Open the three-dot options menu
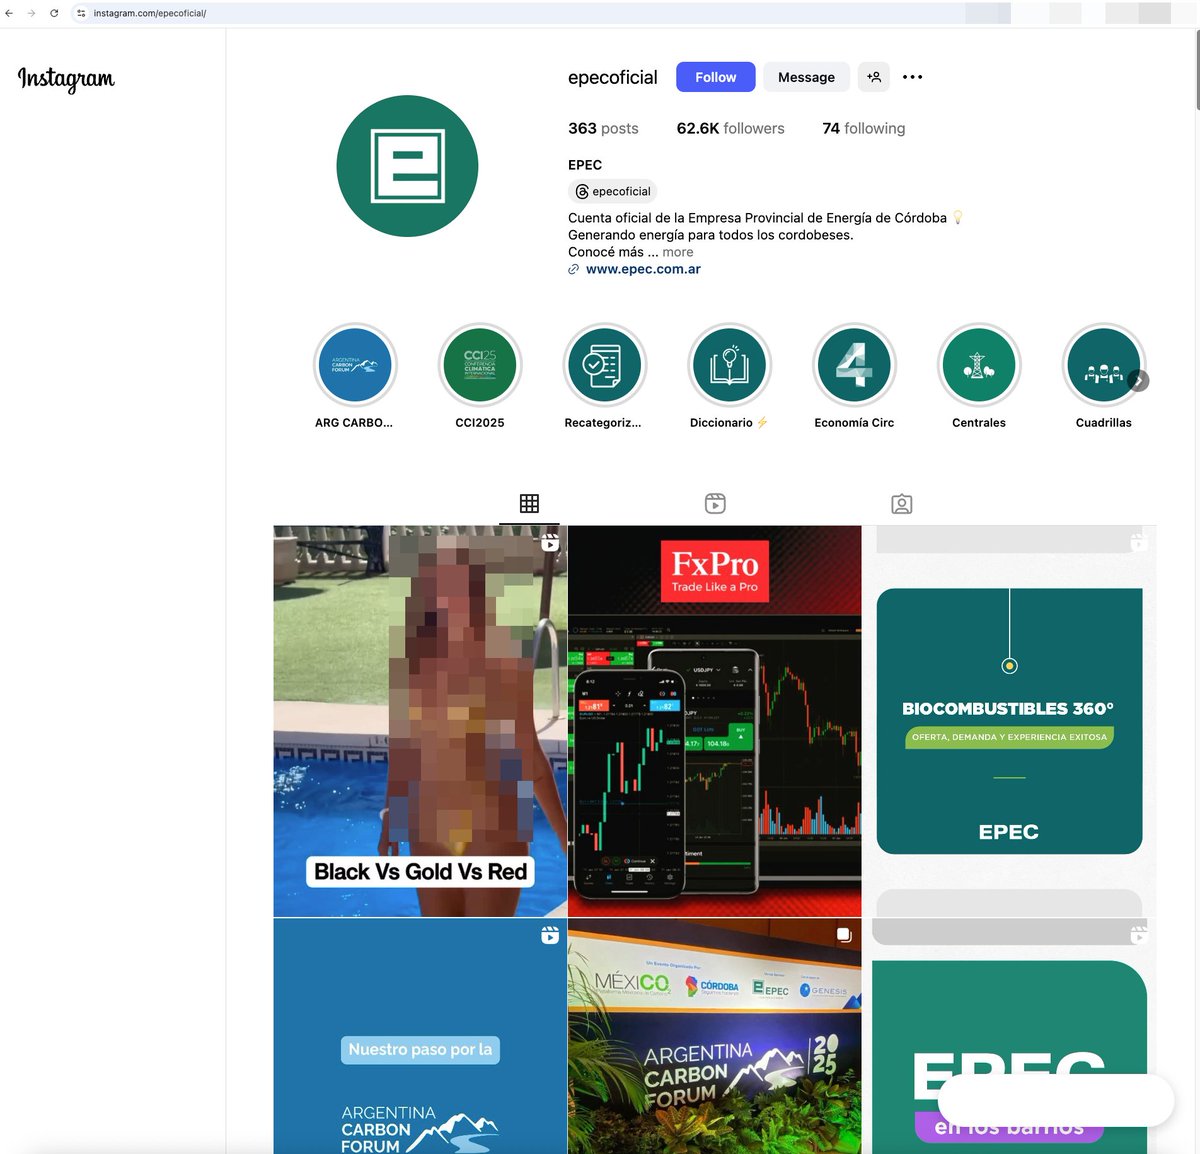Screen dimensions: 1200x1154 point(911,76)
